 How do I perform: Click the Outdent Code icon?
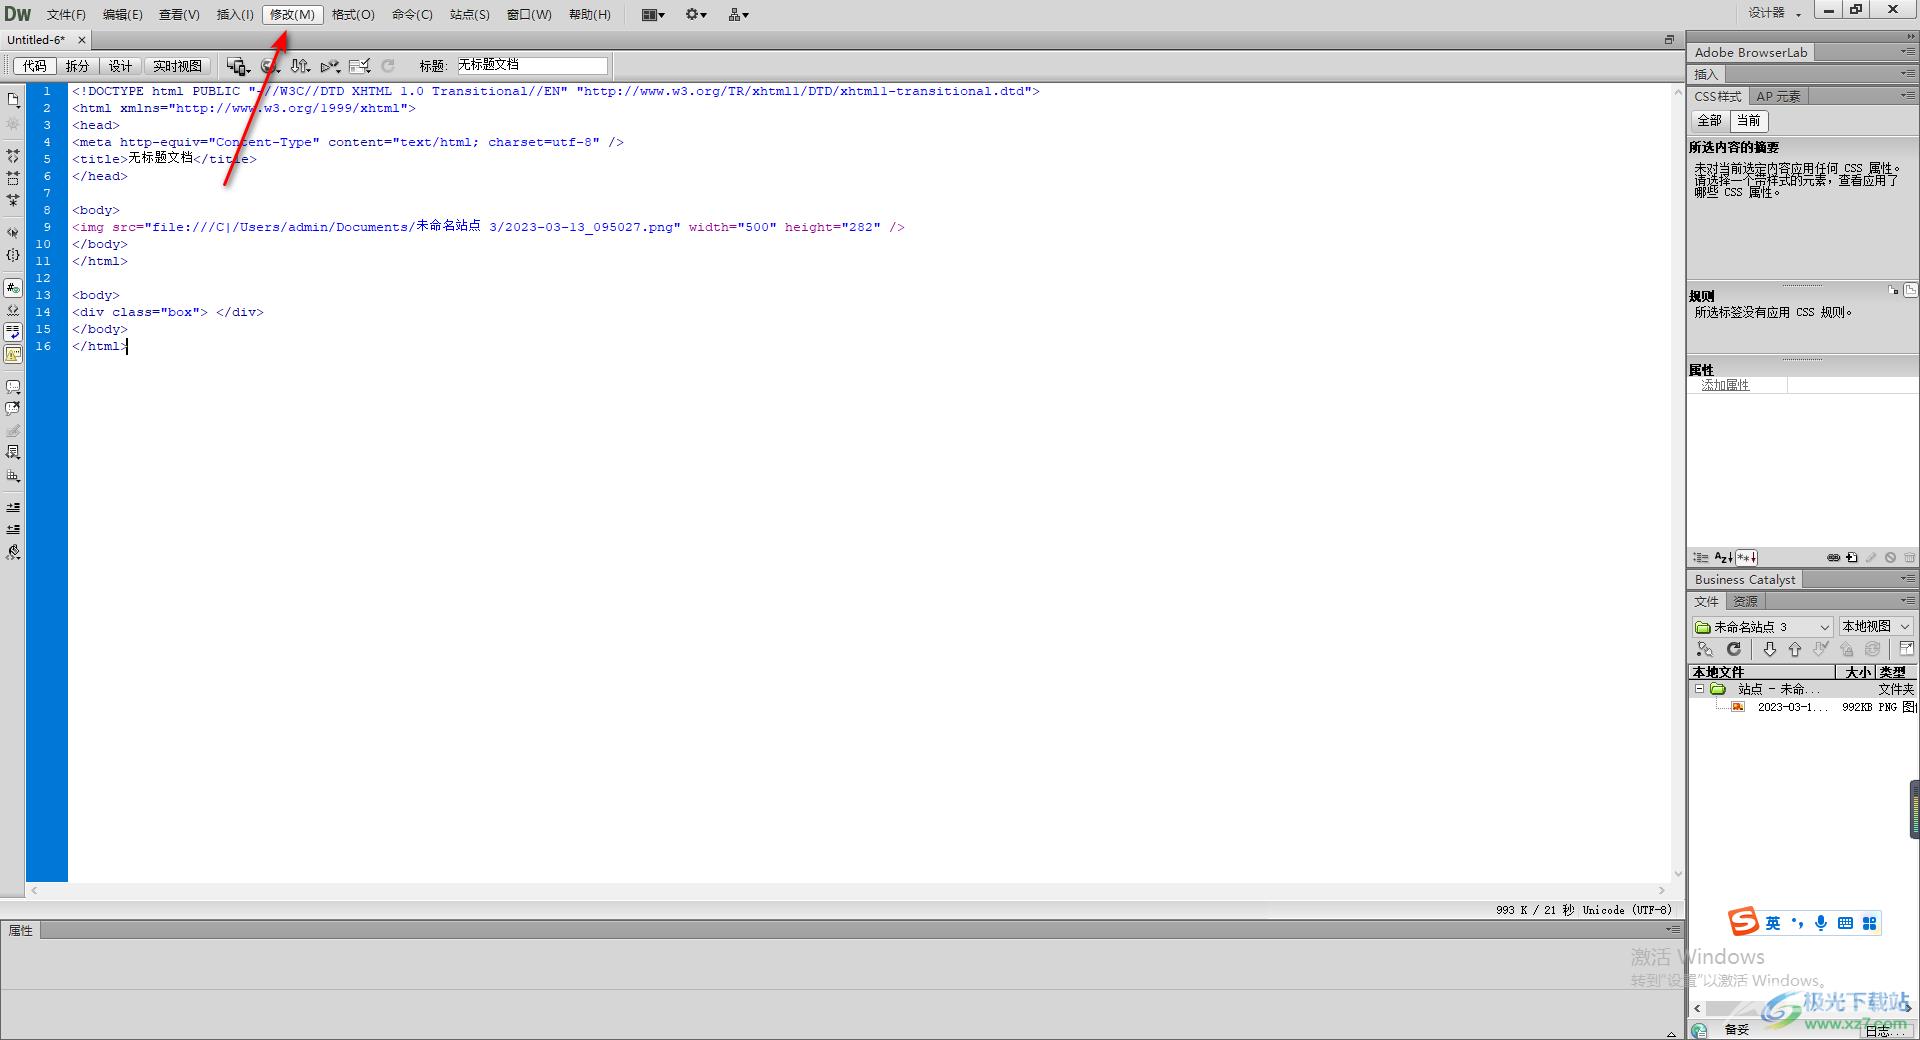pyautogui.click(x=13, y=529)
